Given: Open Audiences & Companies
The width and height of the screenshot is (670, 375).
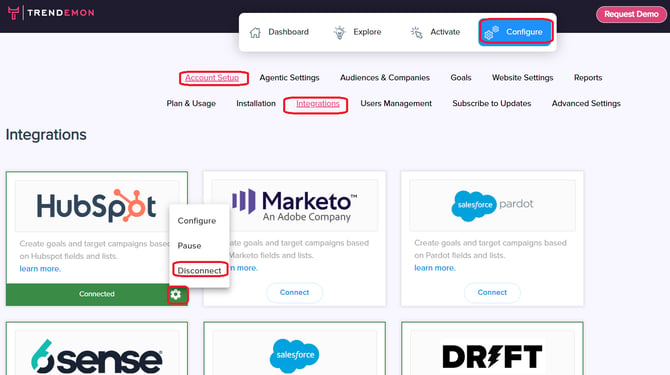Looking at the screenshot, I should [385, 78].
